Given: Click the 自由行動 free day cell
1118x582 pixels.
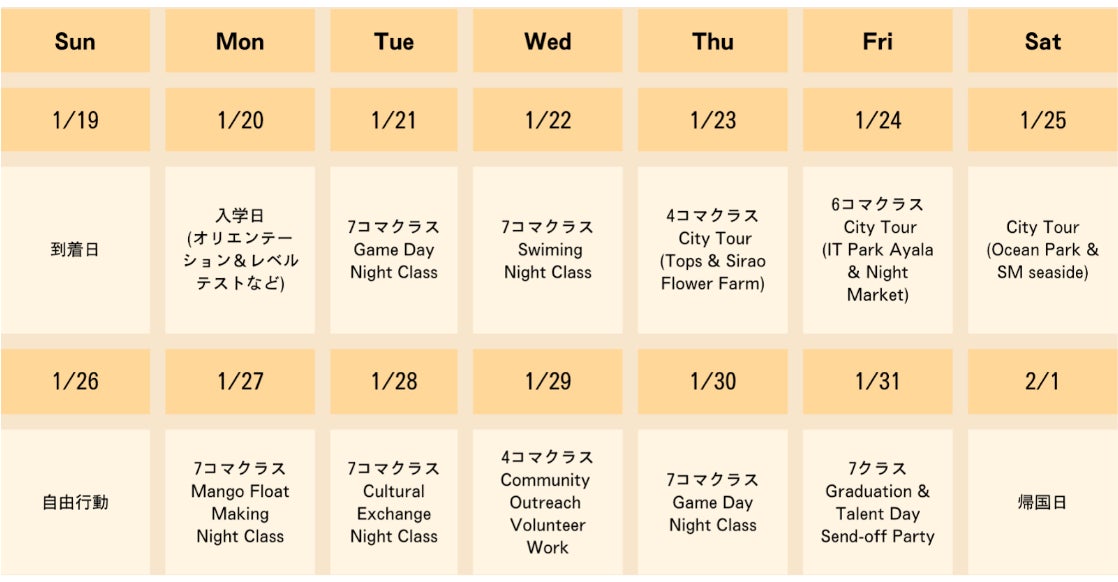Looking at the screenshot, I should (75, 502).
